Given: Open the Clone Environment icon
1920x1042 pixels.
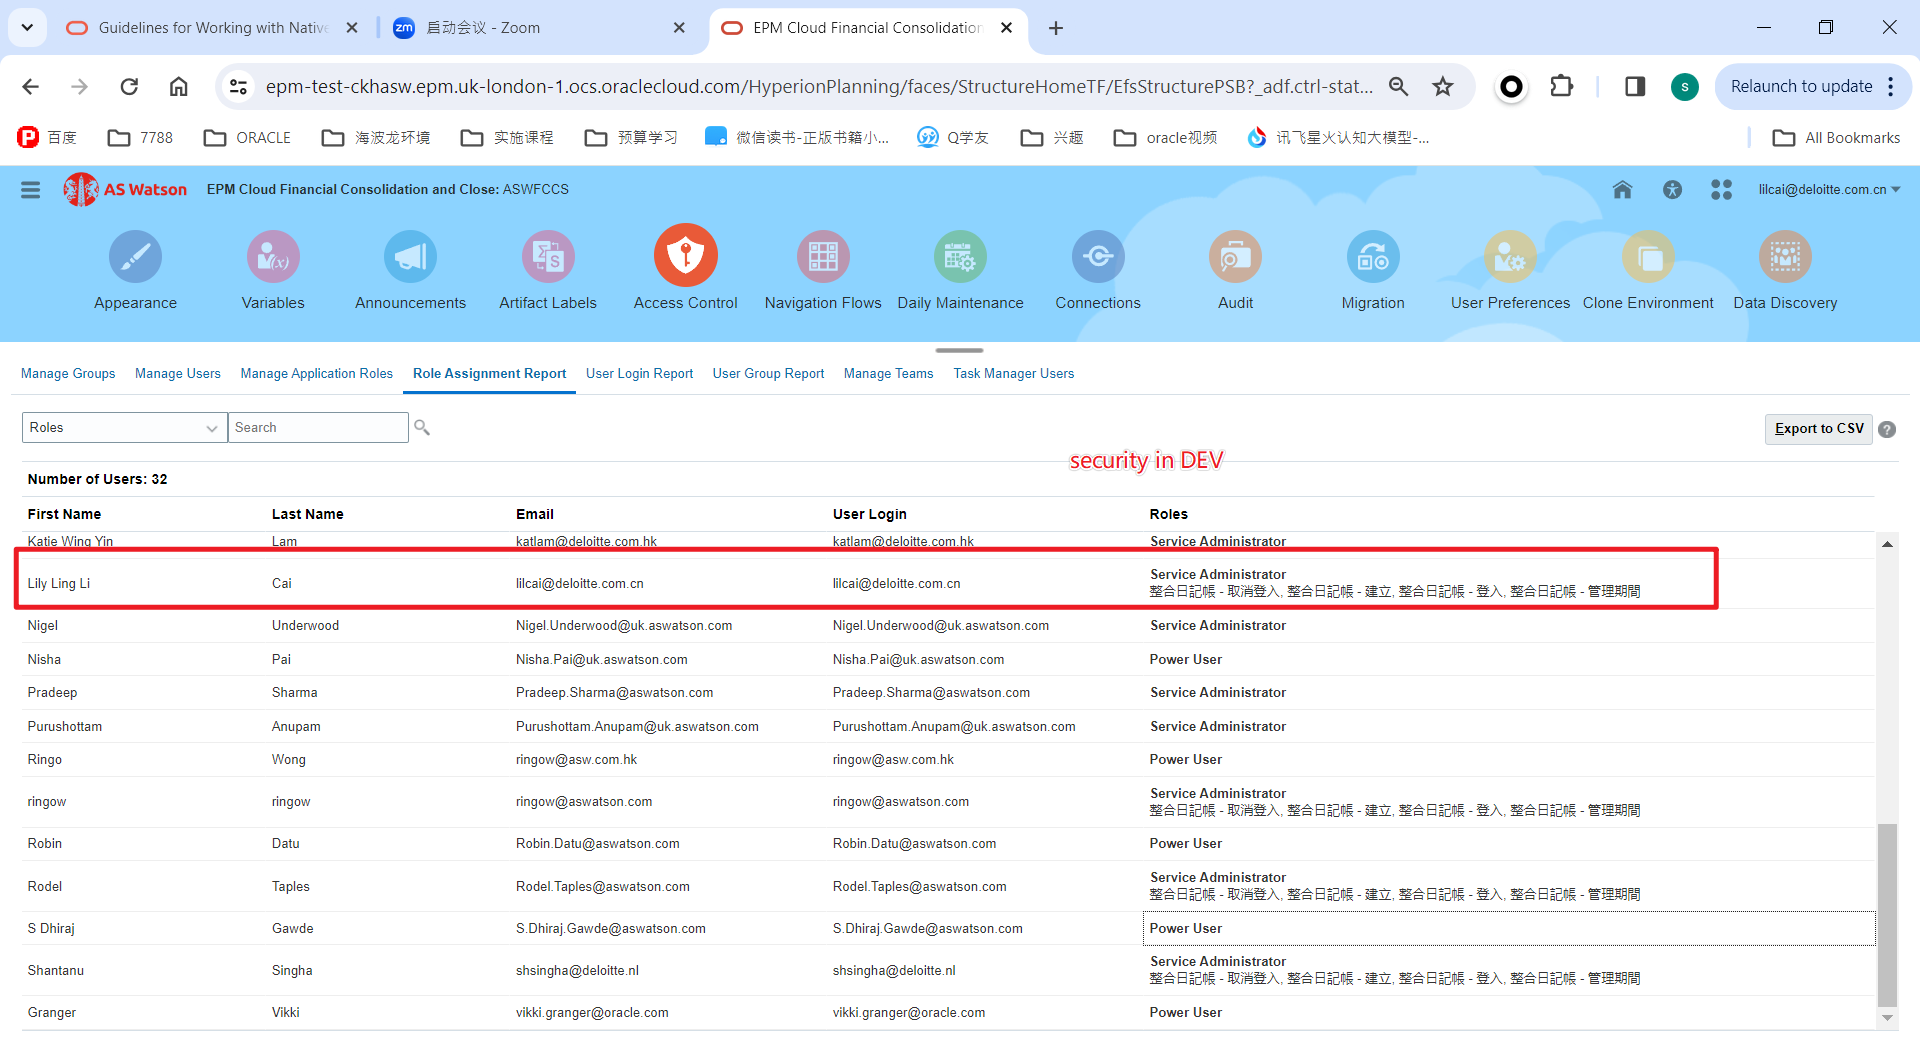Looking at the screenshot, I should 1648,257.
